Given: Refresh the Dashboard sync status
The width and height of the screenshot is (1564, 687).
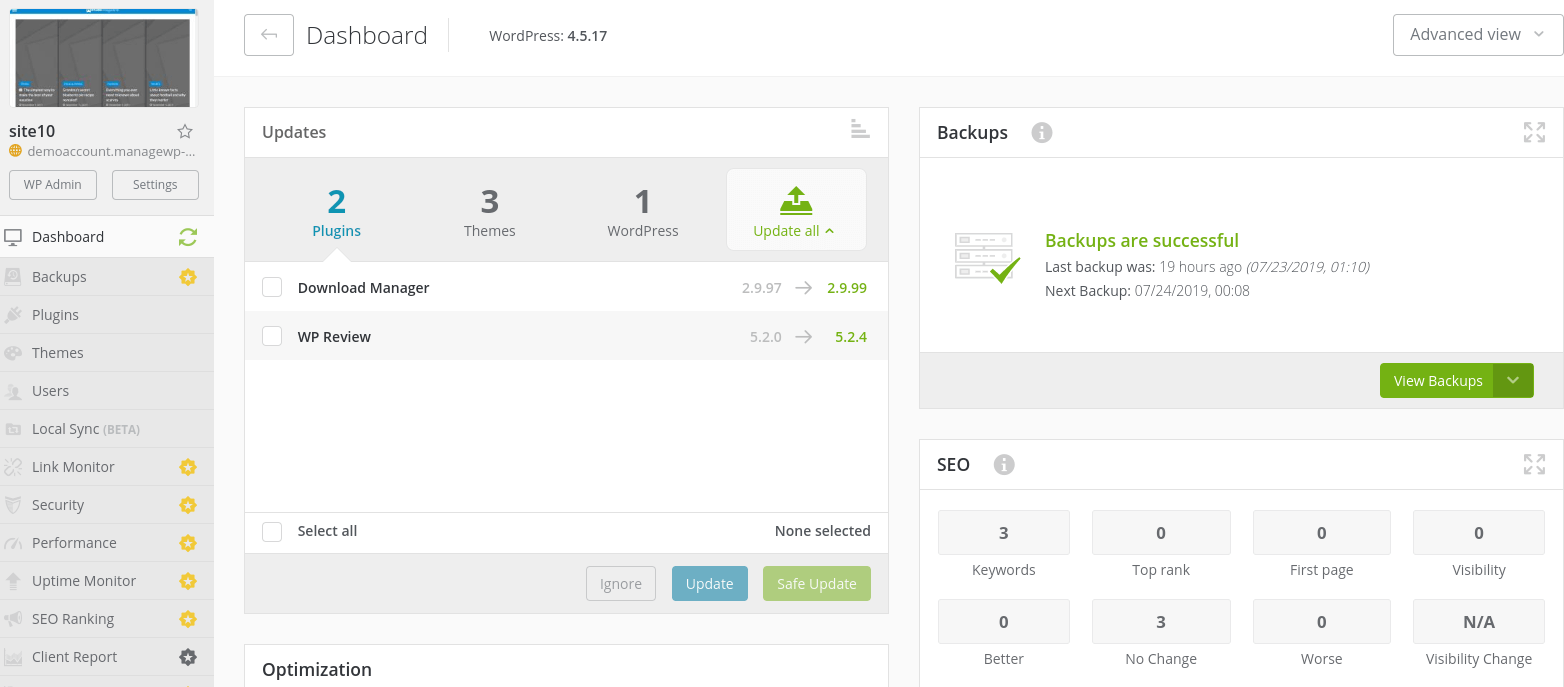Looking at the screenshot, I should (188, 236).
